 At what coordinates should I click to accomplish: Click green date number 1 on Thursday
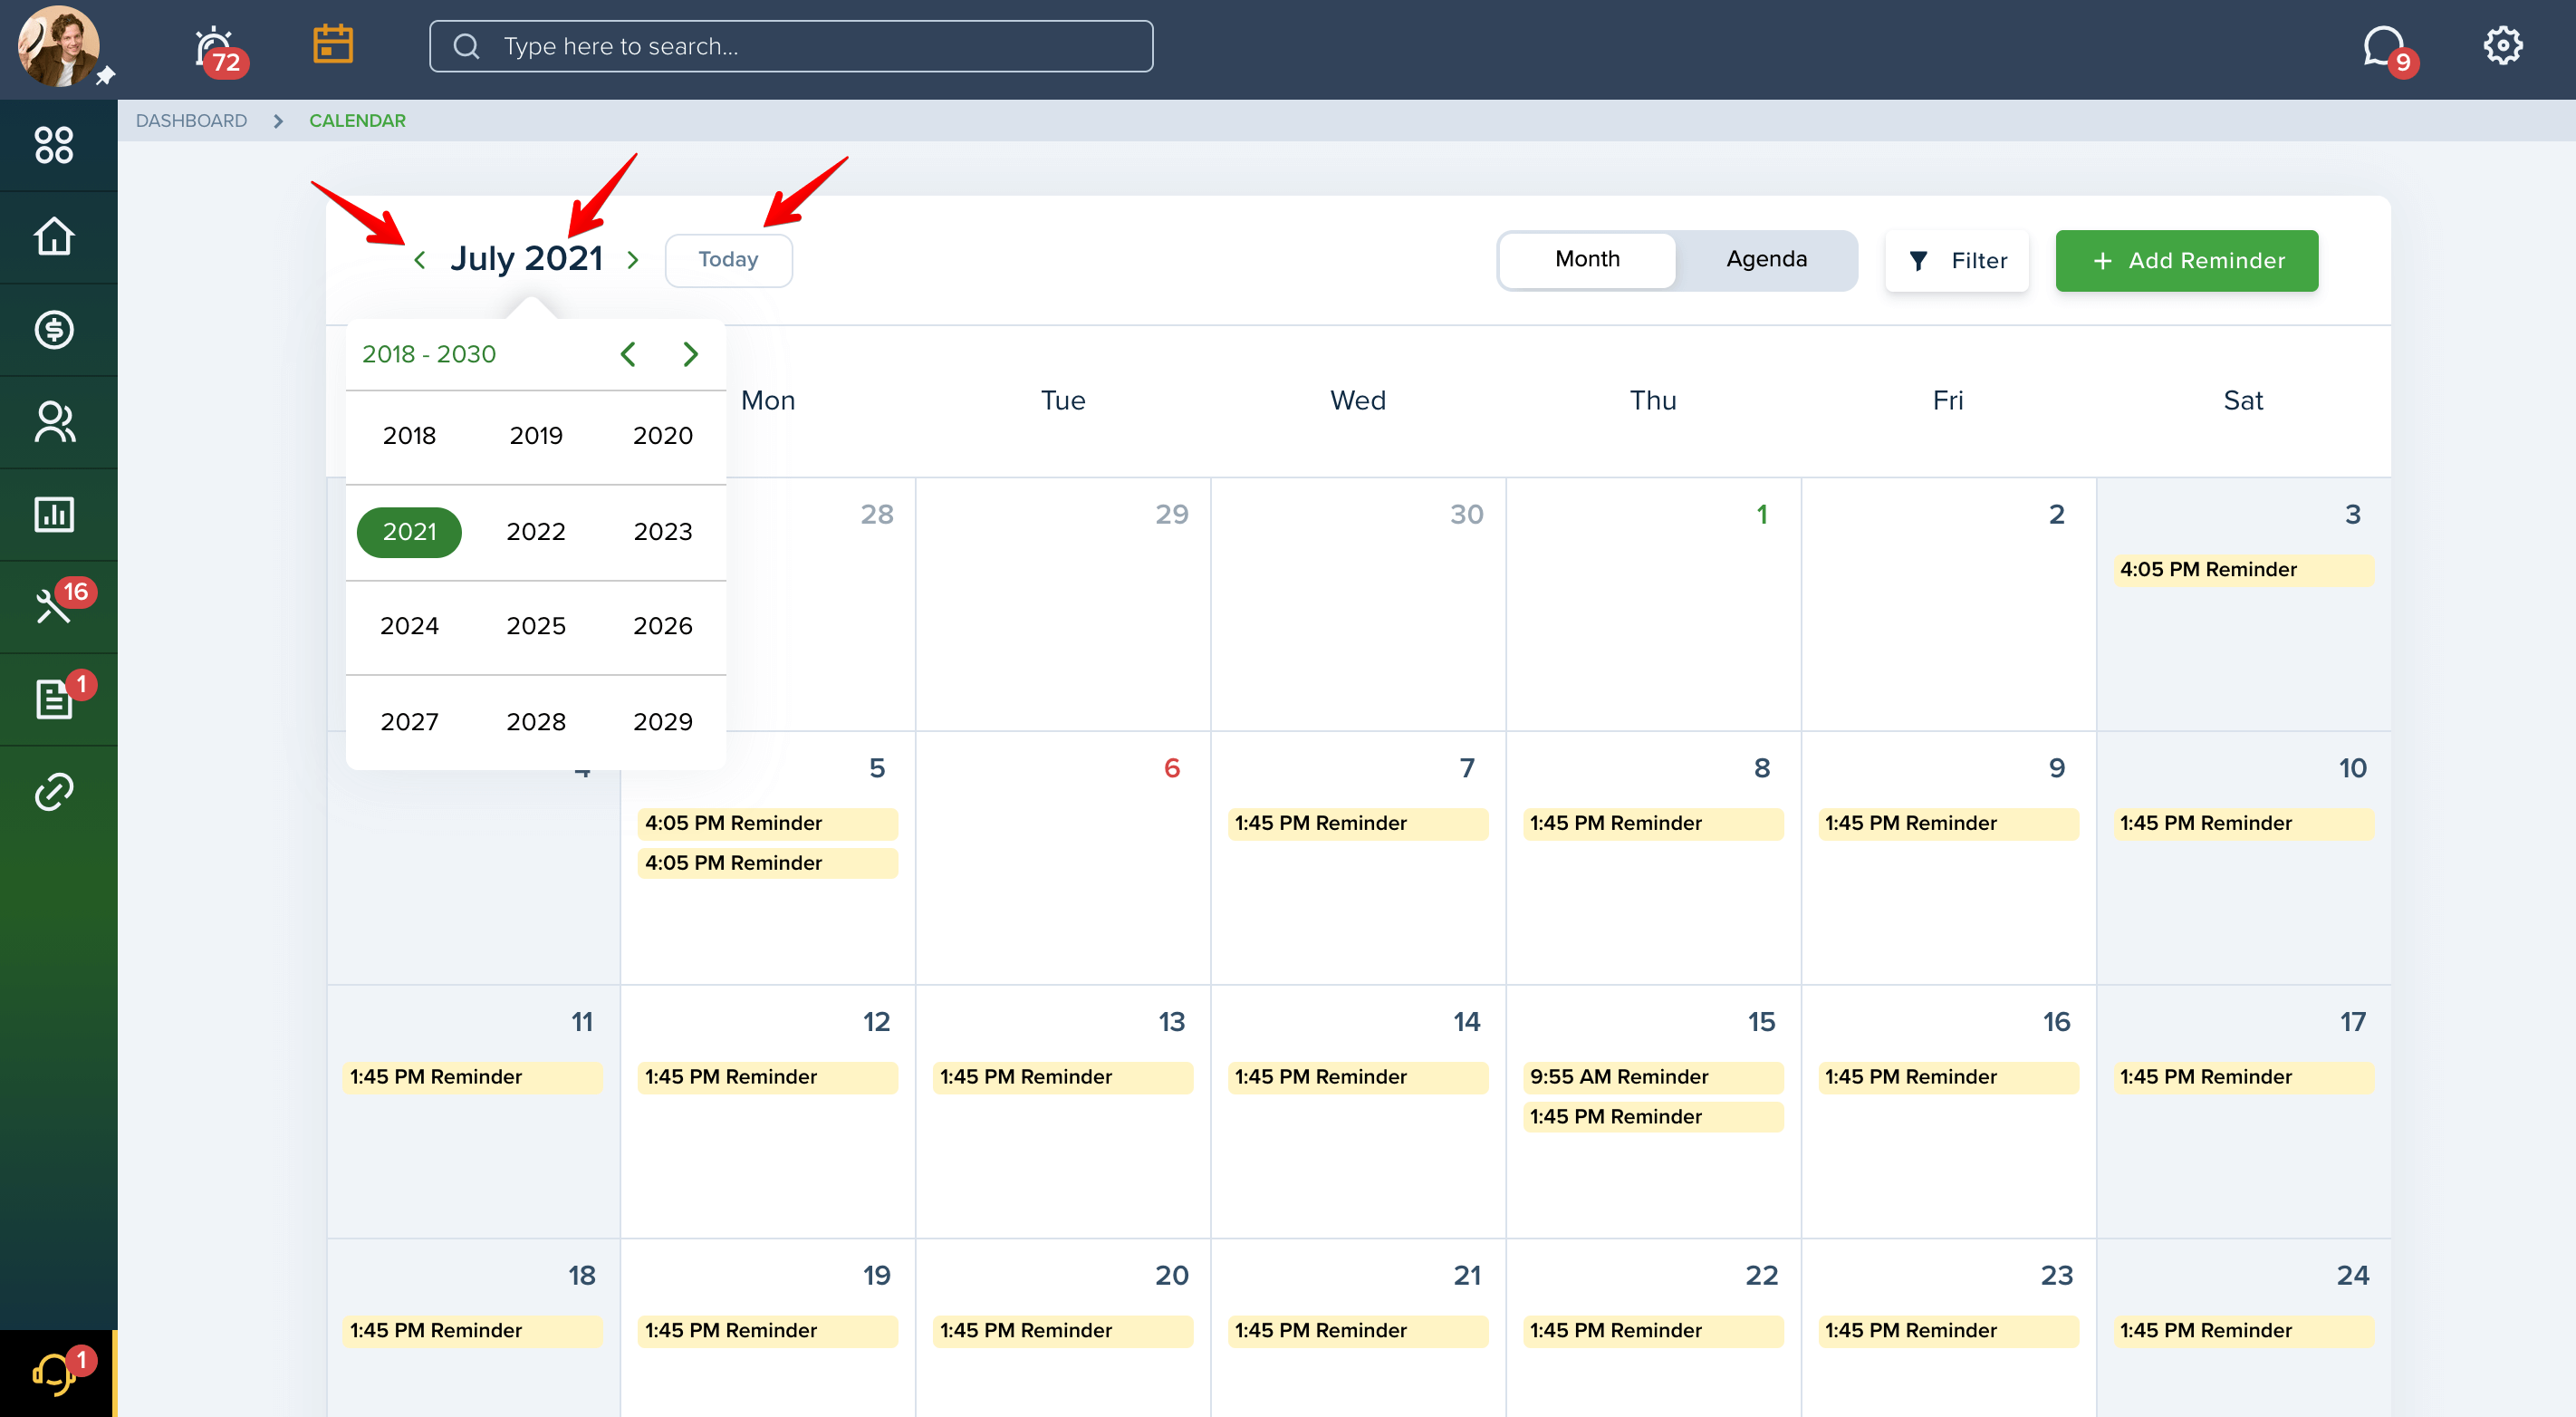(x=1761, y=515)
